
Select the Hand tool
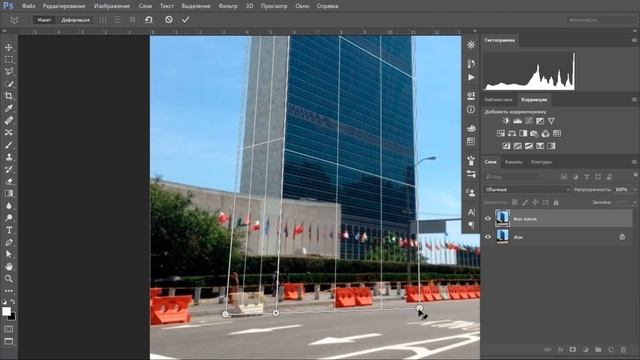point(9,267)
